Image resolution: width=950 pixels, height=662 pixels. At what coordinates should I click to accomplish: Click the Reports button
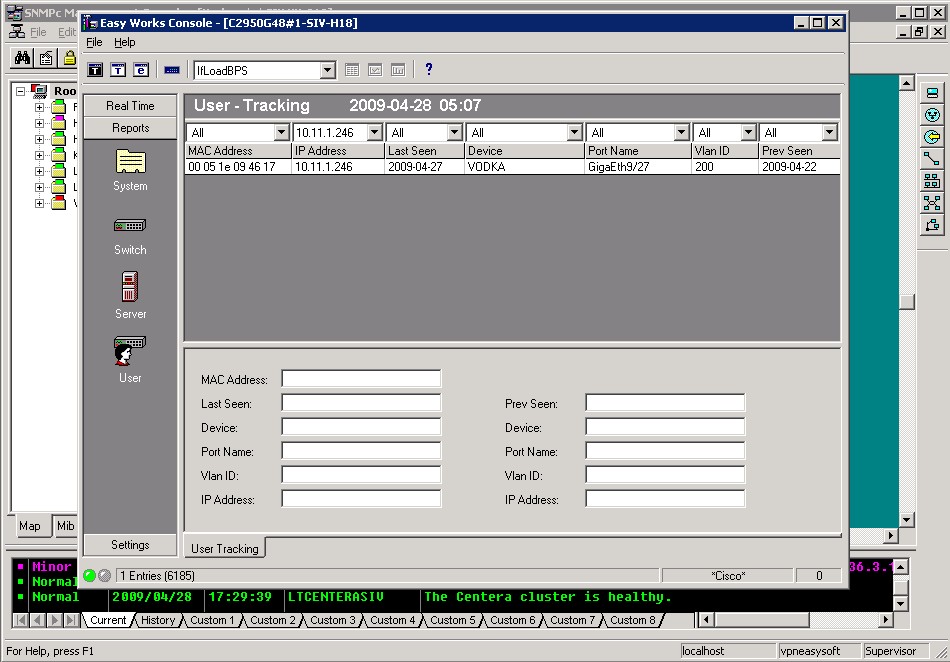tap(130, 128)
